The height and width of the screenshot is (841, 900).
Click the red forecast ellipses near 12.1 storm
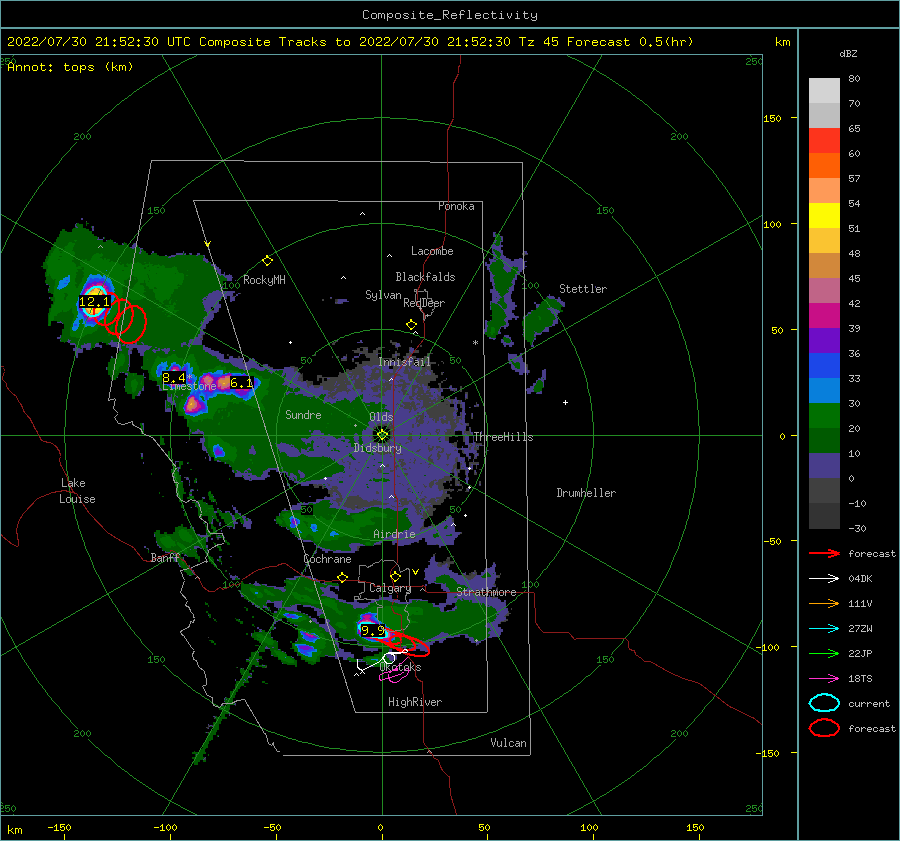tap(121, 317)
